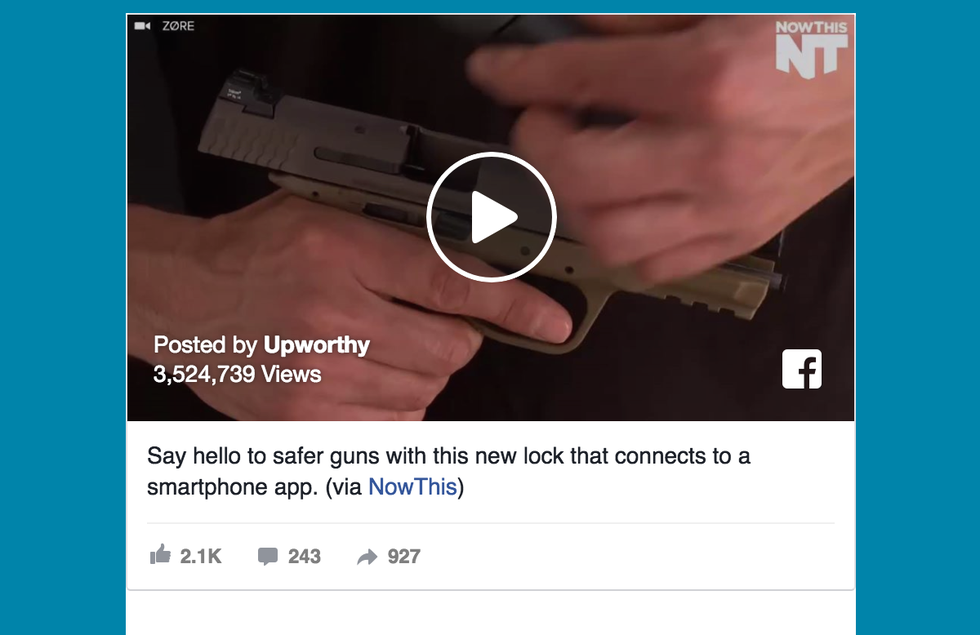Click the 927 shares count
Image resolution: width=980 pixels, height=635 pixels.
(404, 556)
